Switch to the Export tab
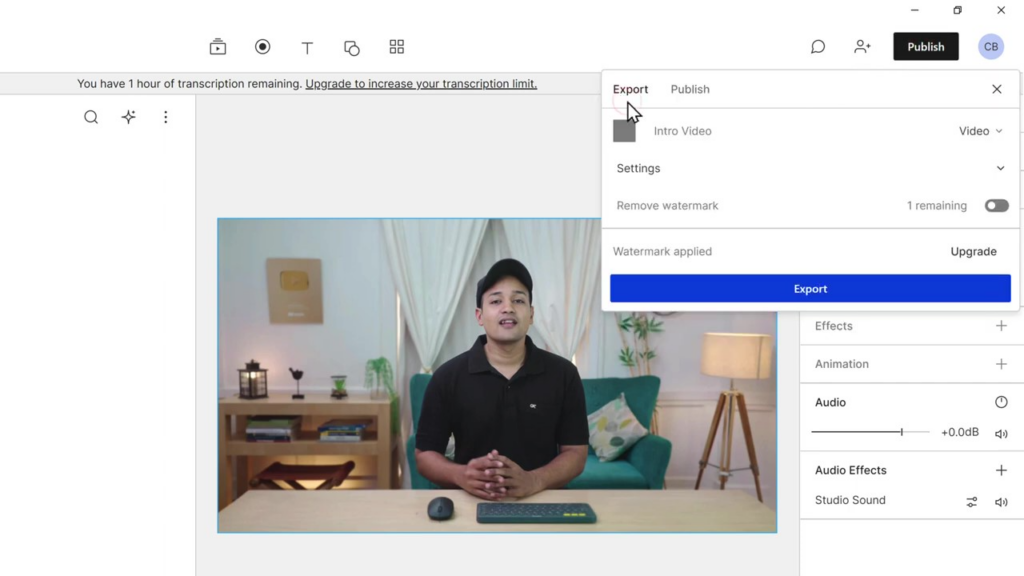The width and height of the screenshot is (1024, 576). tap(630, 89)
